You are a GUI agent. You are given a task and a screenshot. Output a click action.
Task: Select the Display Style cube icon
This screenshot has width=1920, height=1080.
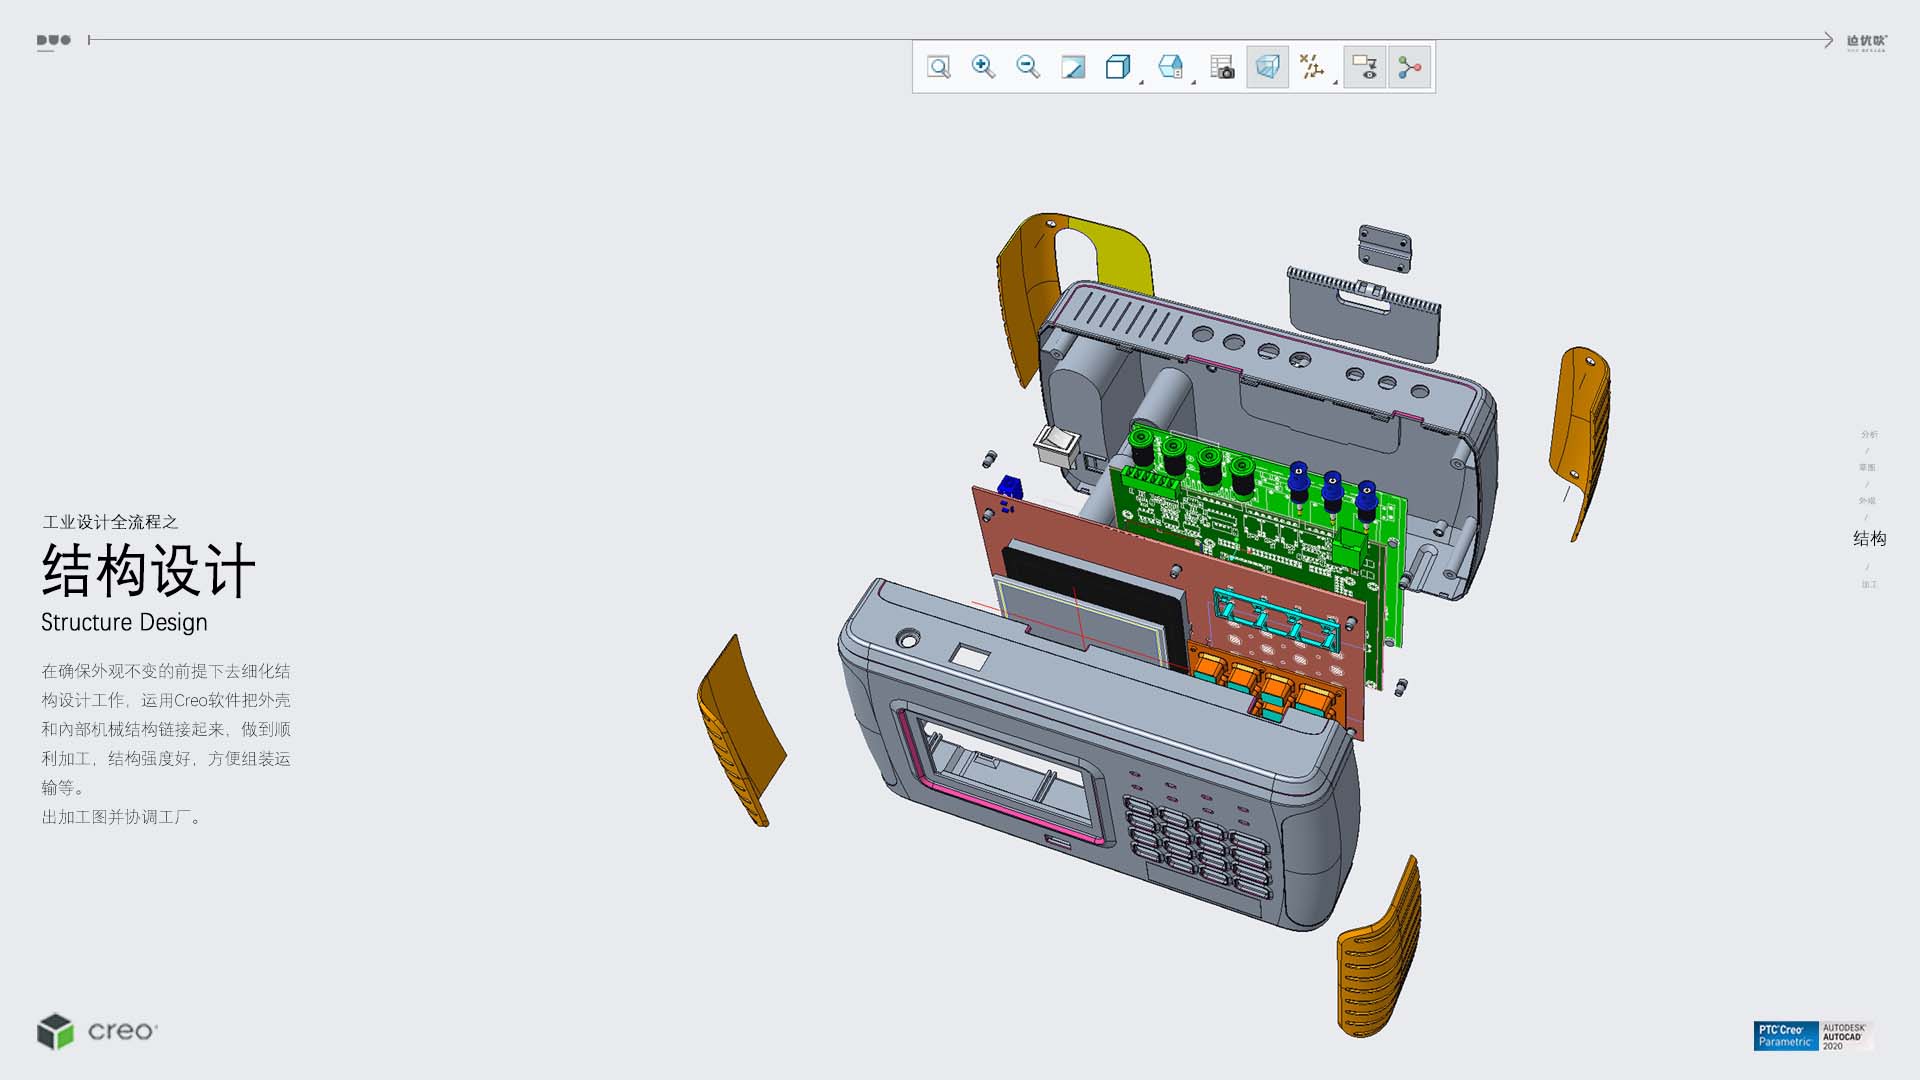1117,67
